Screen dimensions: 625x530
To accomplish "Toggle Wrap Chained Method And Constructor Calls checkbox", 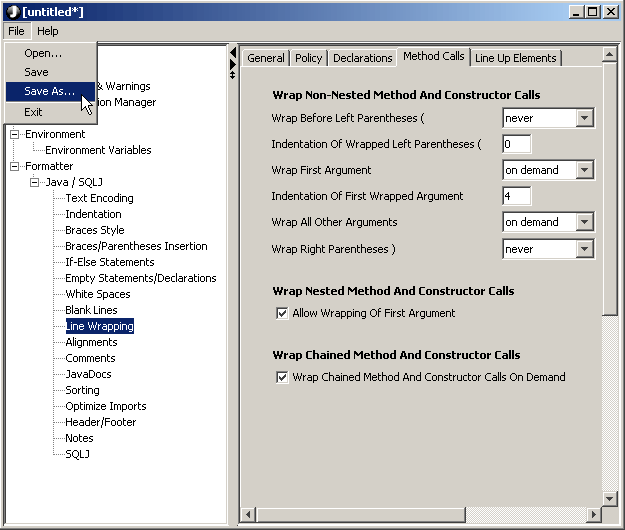I will pyautogui.click(x=282, y=377).
